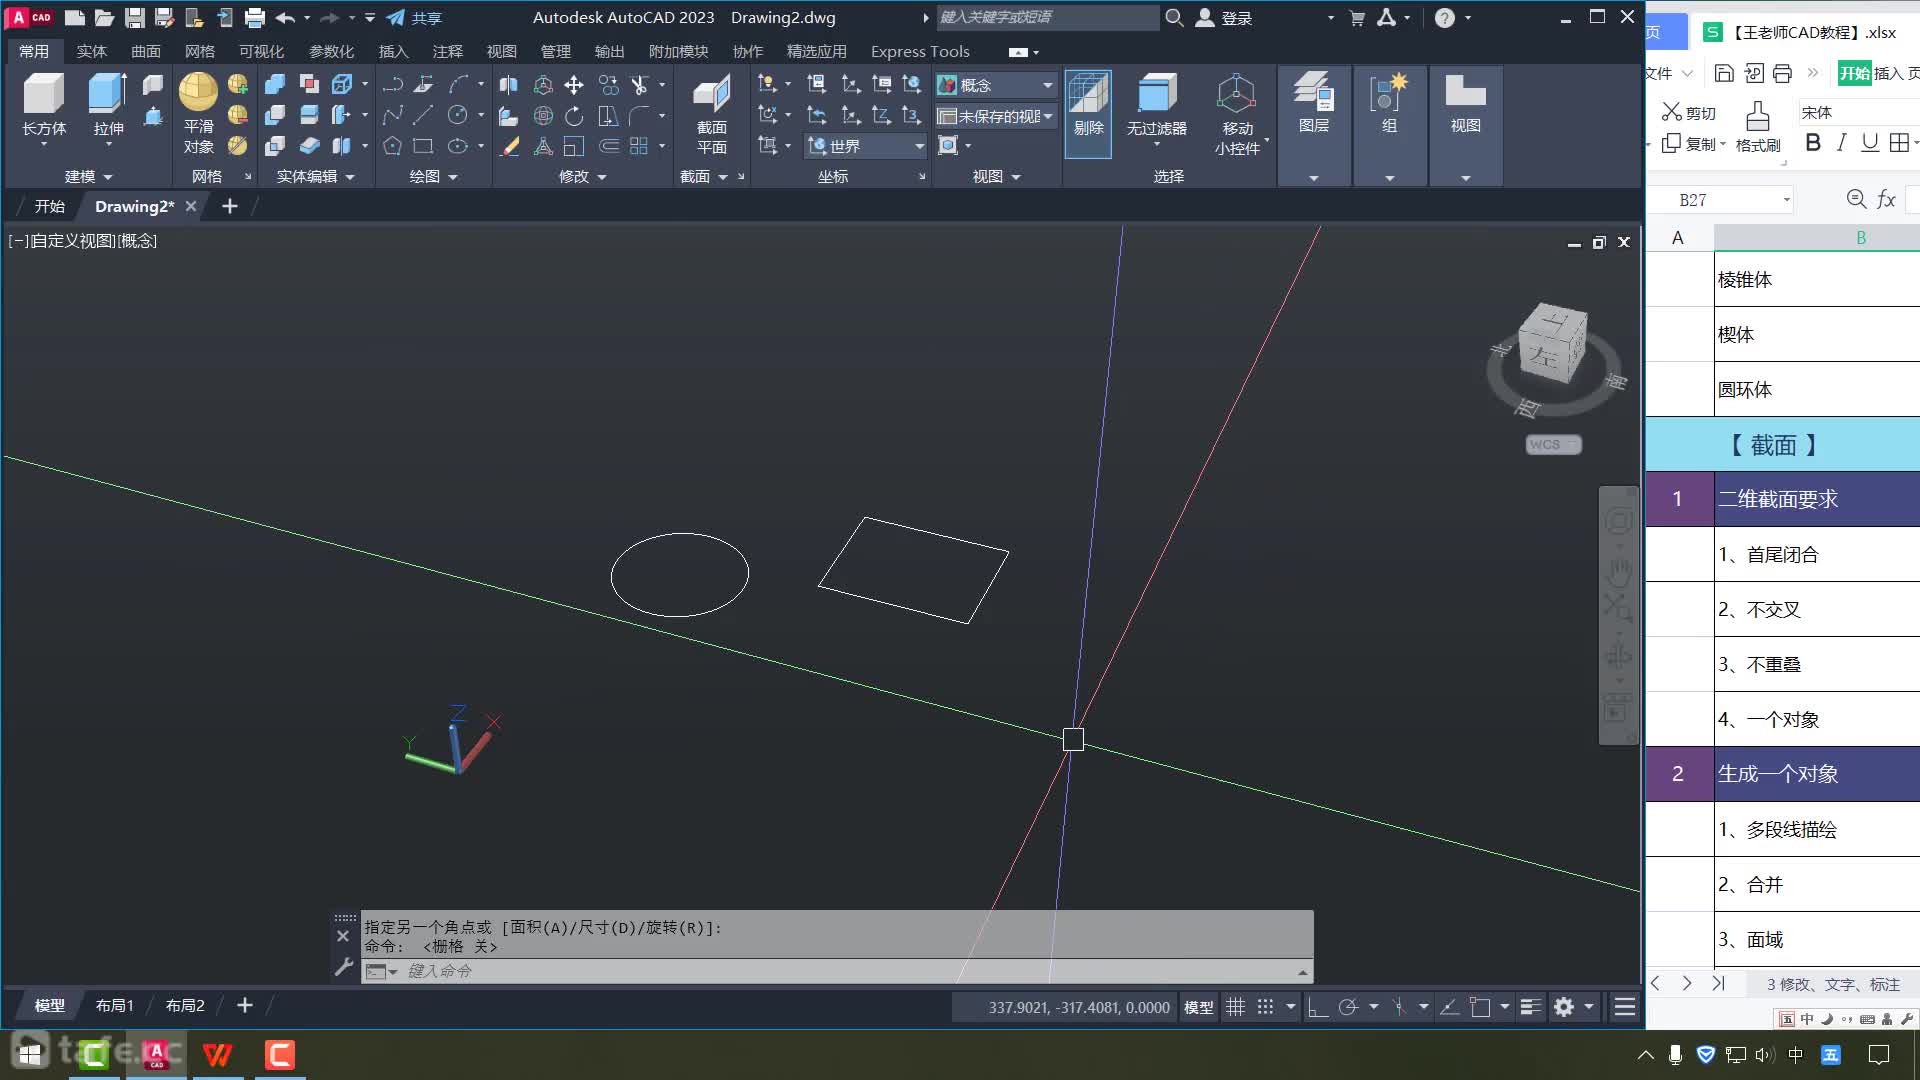Click the Extrude (拉伸) tool
Image resolution: width=1920 pixels, height=1080 pixels.
[108, 104]
